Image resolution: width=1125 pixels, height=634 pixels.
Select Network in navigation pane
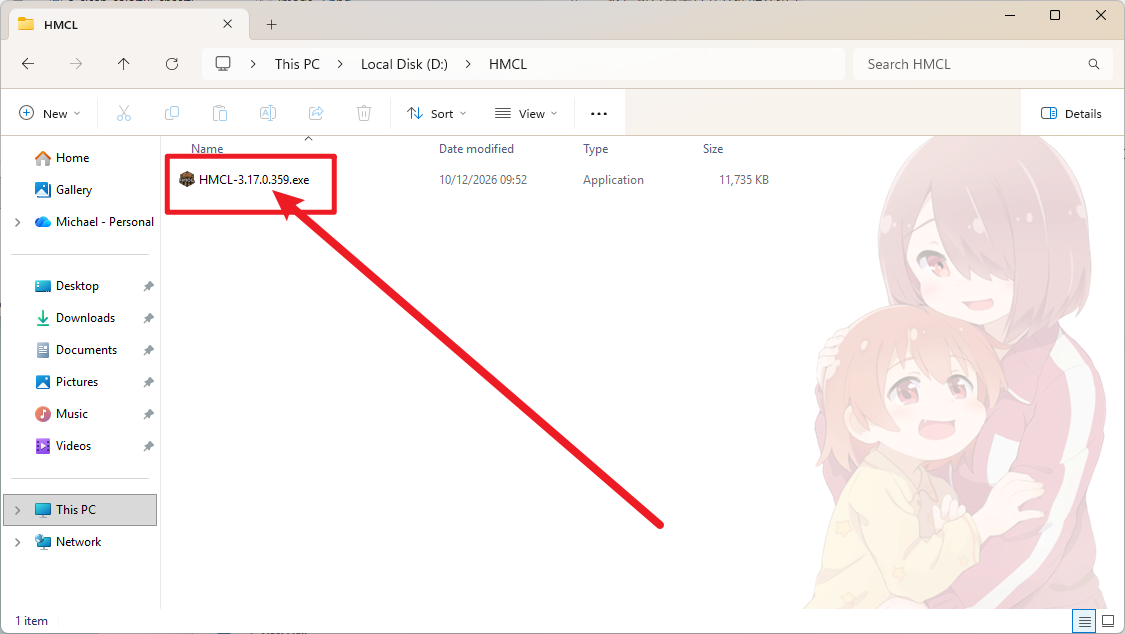(78, 542)
